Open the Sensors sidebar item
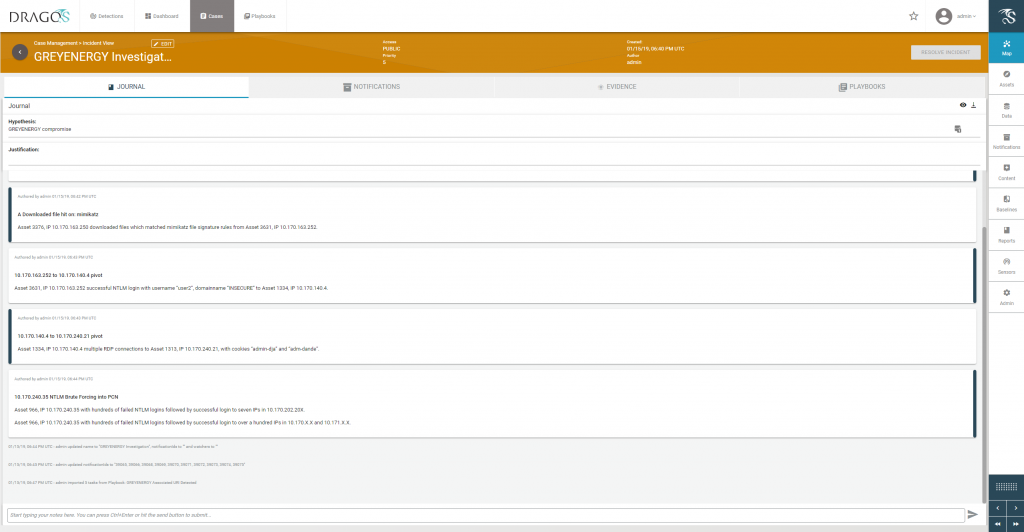 pyautogui.click(x=1006, y=266)
